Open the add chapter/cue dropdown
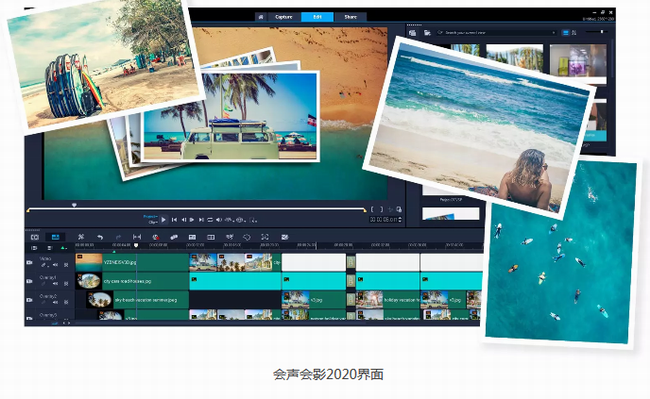This screenshot has width=650, height=399. click(63, 248)
